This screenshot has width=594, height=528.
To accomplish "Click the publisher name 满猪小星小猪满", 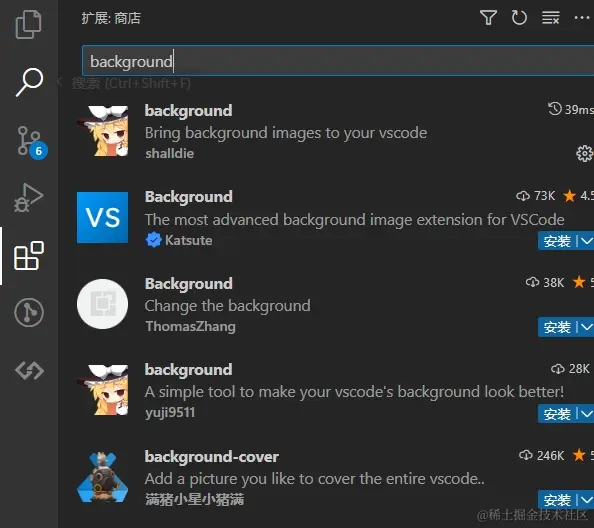I will (195, 500).
